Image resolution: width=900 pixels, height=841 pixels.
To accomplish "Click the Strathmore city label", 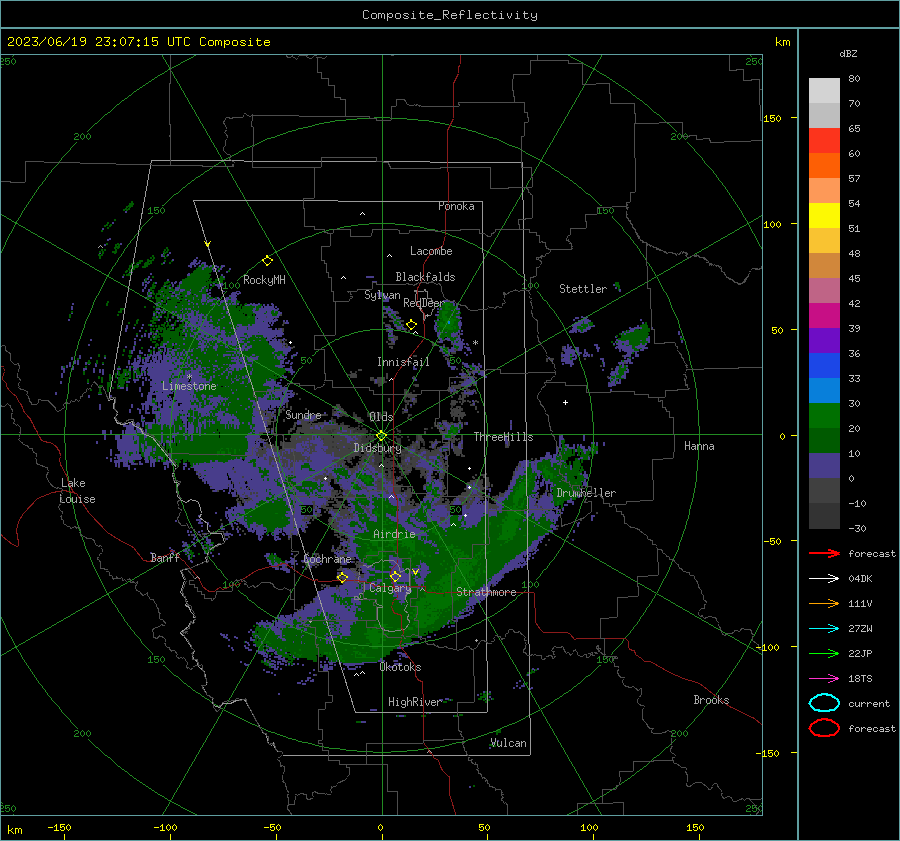I will pyautogui.click(x=486, y=592).
